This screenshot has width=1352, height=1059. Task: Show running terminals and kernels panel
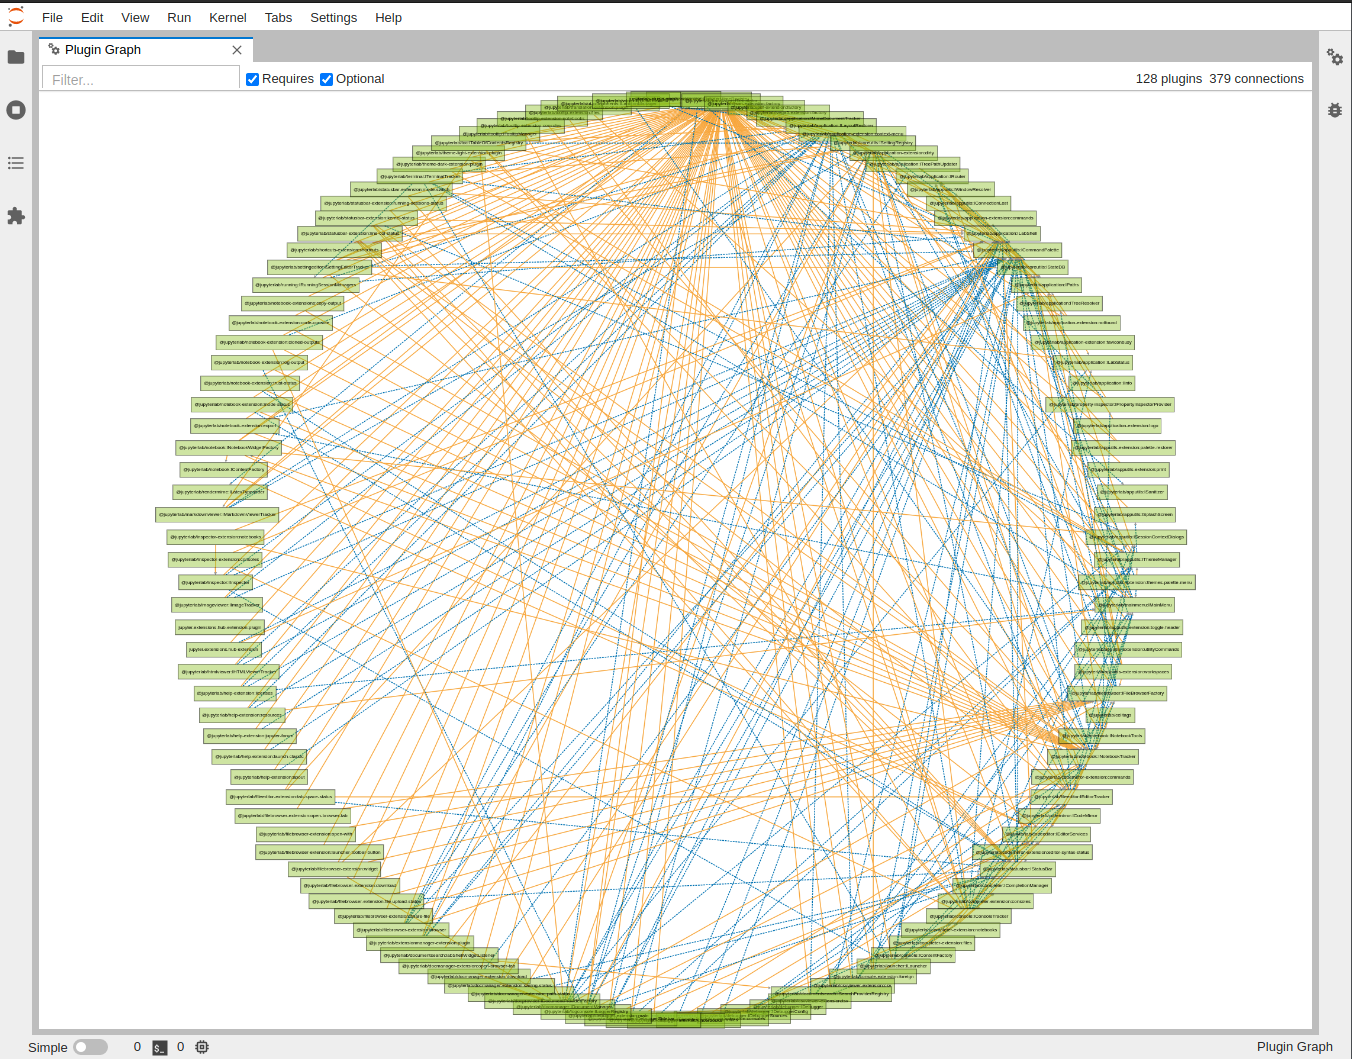(16, 110)
